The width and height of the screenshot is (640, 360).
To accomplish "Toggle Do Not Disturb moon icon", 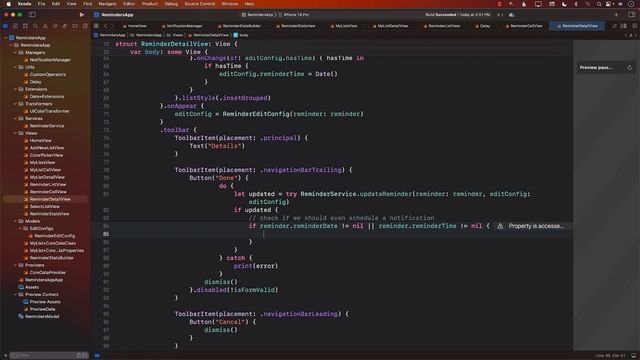I will point(564,4).
